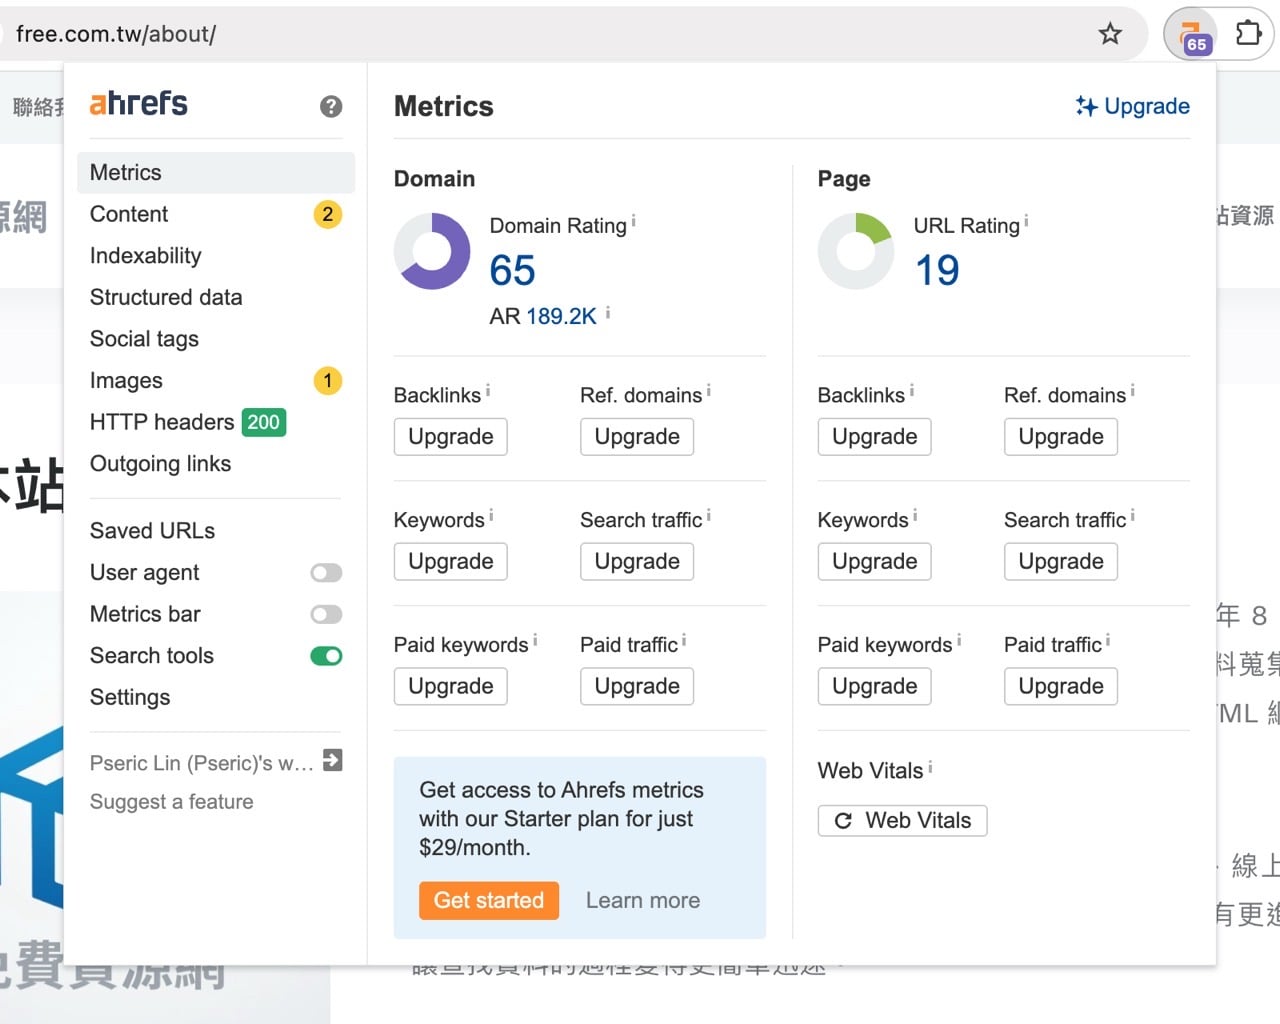Screen dimensions: 1280x1024
Task: Open the browser extensions puzzle icon
Action: click(1248, 34)
